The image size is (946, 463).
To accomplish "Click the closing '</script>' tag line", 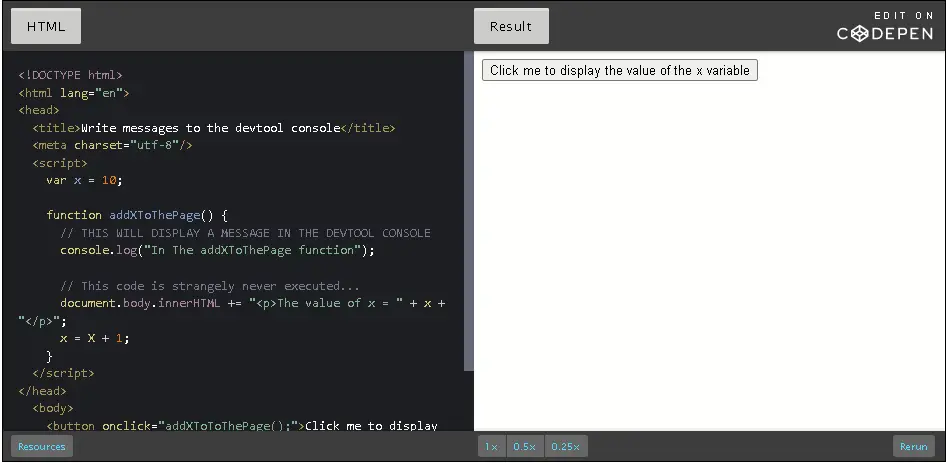I will (63, 374).
